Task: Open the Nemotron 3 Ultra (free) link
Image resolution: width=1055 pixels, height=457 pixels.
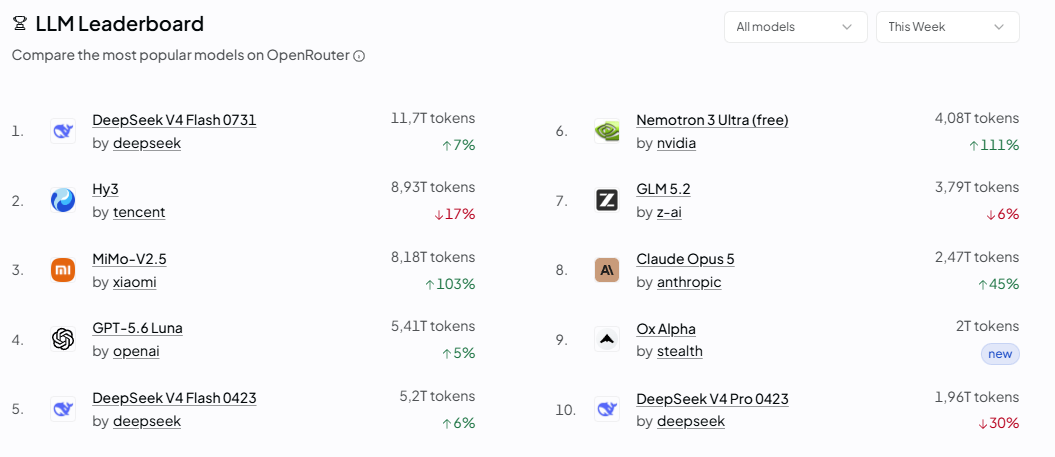Action: tap(712, 120)
